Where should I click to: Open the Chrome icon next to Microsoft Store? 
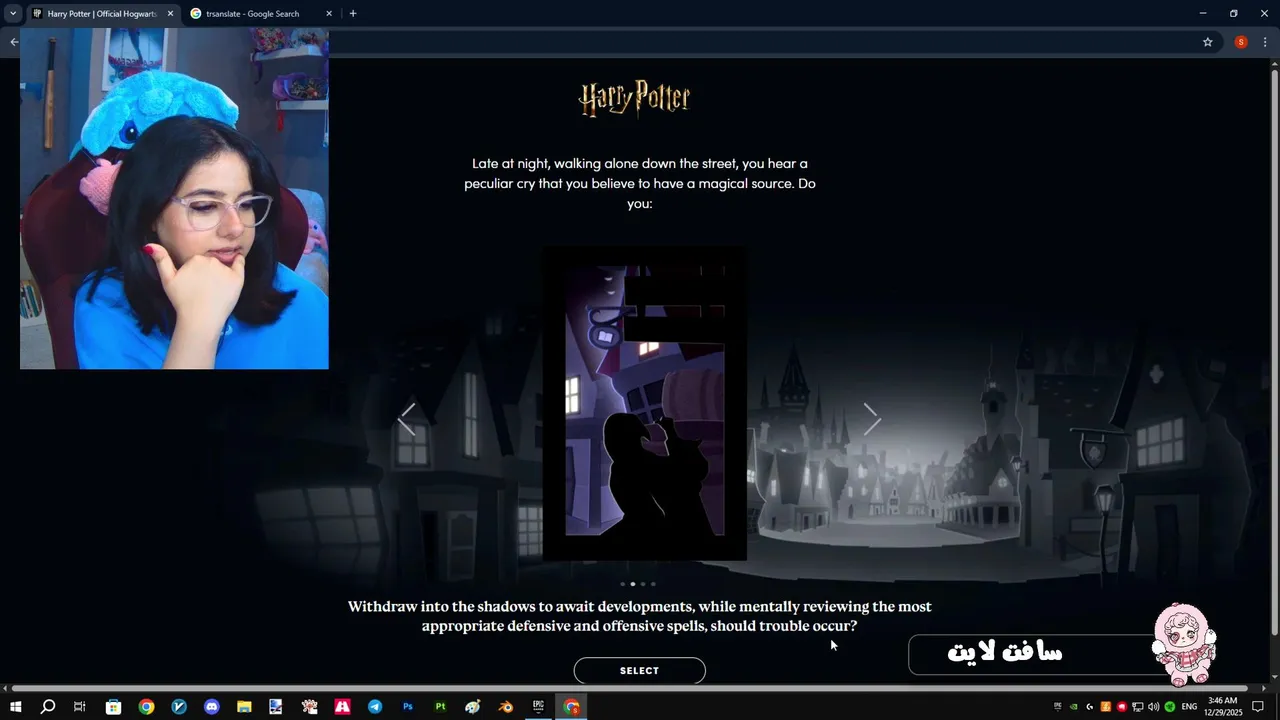tap(146, 707)
